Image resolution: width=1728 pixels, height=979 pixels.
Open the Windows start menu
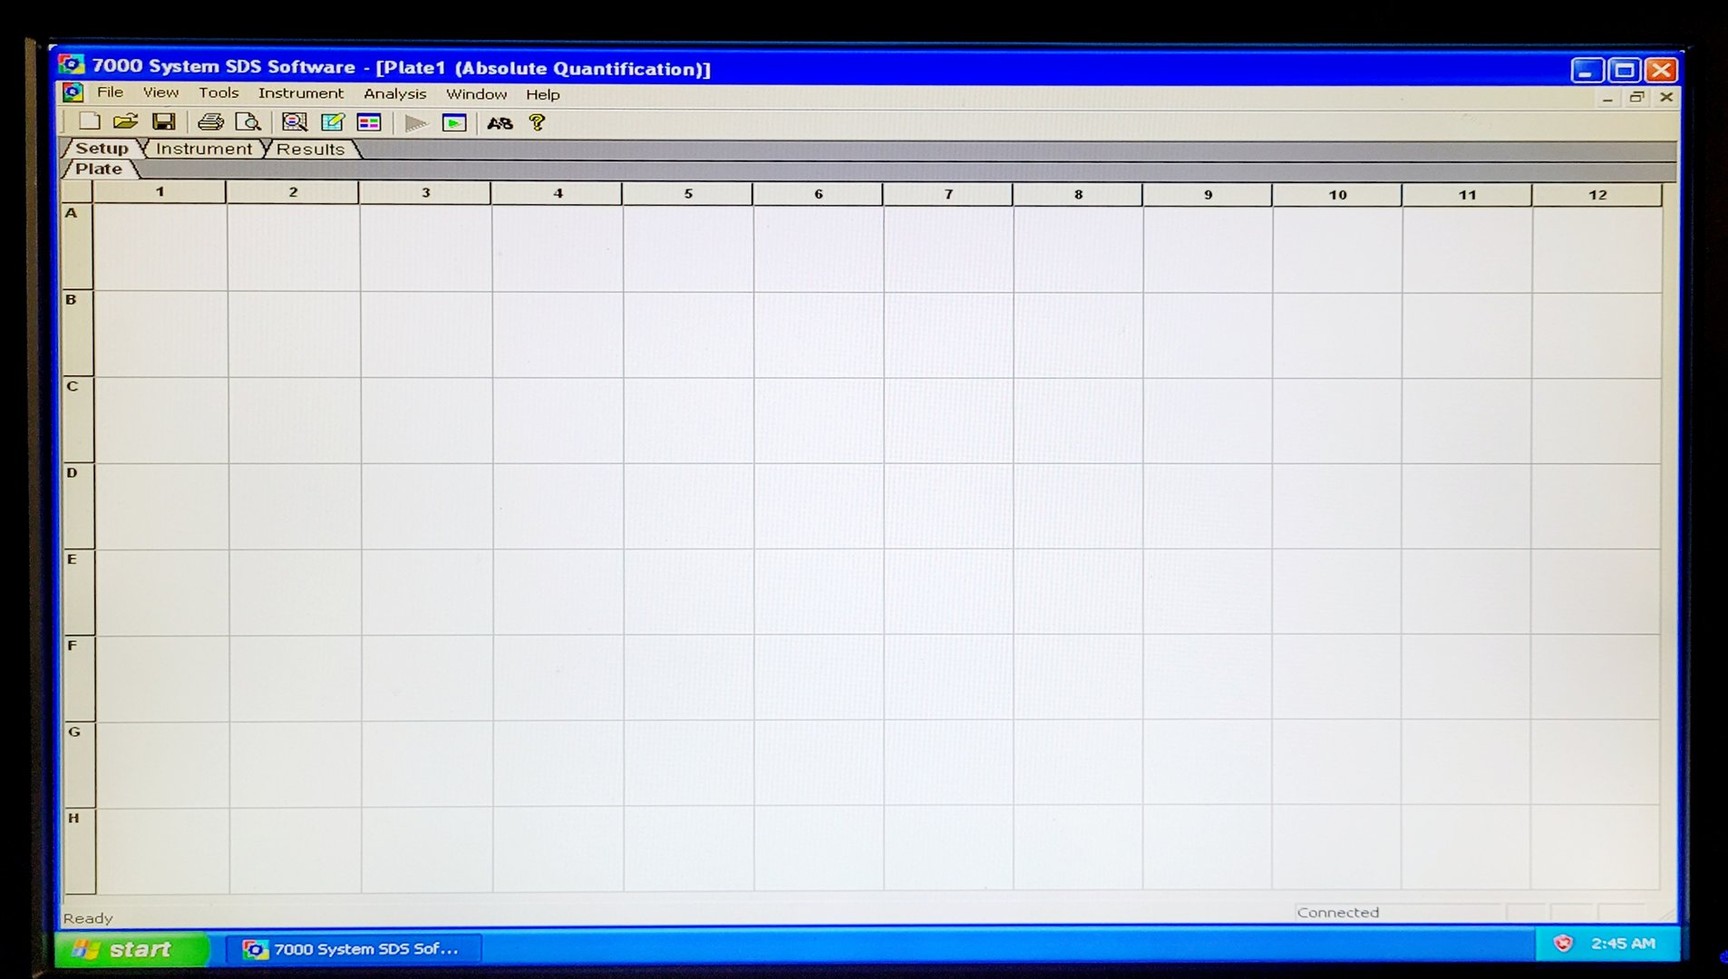(x=132, y=948)
